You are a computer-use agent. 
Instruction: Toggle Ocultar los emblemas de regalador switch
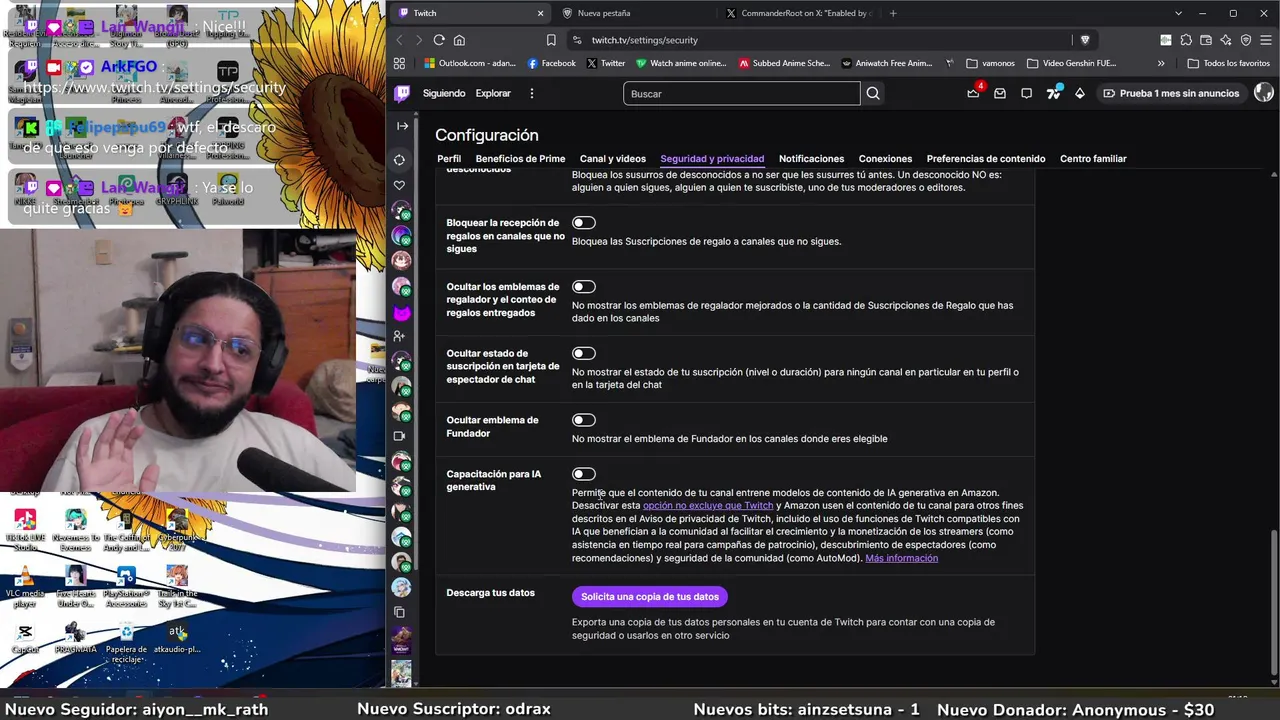pyautogui.click(x=584, y=287)
